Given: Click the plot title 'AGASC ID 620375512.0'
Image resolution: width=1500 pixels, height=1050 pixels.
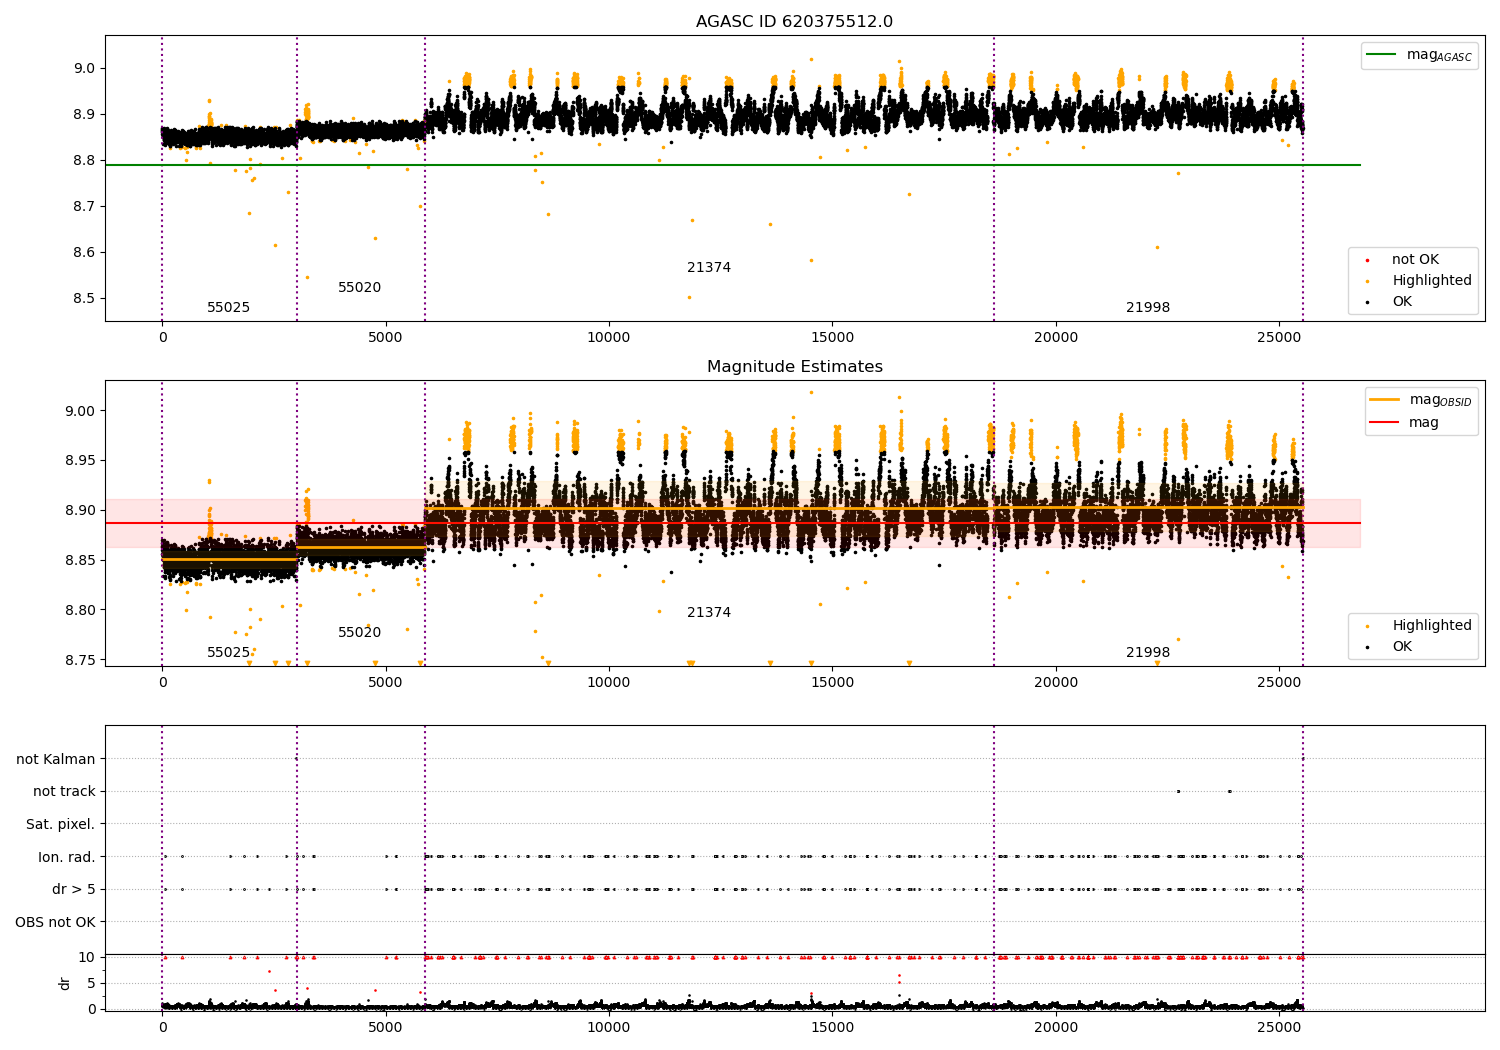Looking at the screenshot, I should pos(794,22).
